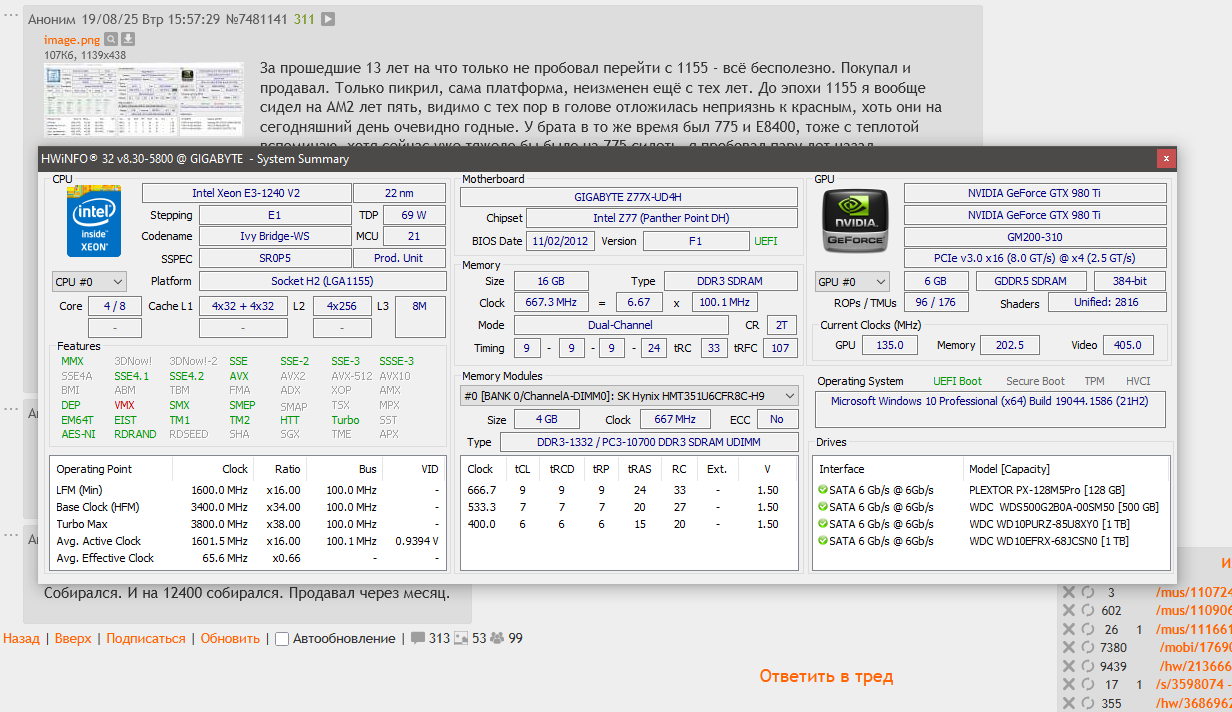Click the DDR3-1332 / PC3-10700 module type field

click(648, 442)
